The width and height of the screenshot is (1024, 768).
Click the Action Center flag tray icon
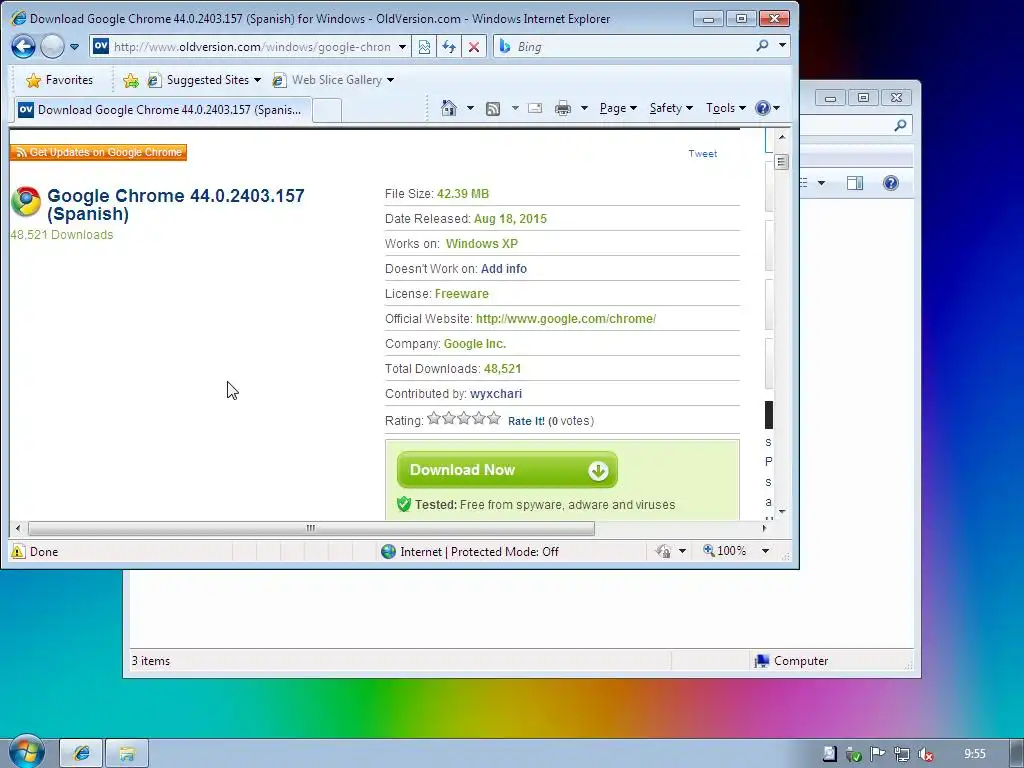877,754
